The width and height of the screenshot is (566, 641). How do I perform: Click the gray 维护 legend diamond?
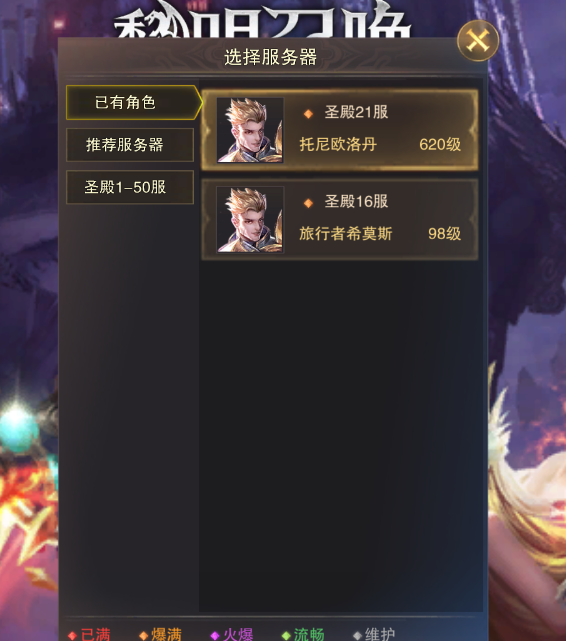pyautogui.click(x=357, y=636)
